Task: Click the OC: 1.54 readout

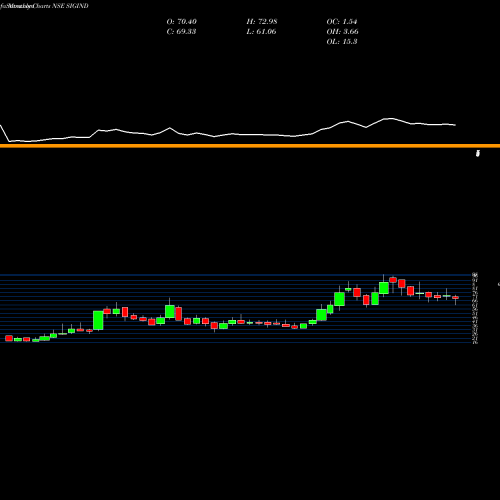Action: pyautogui.click(x=342, y=22)
